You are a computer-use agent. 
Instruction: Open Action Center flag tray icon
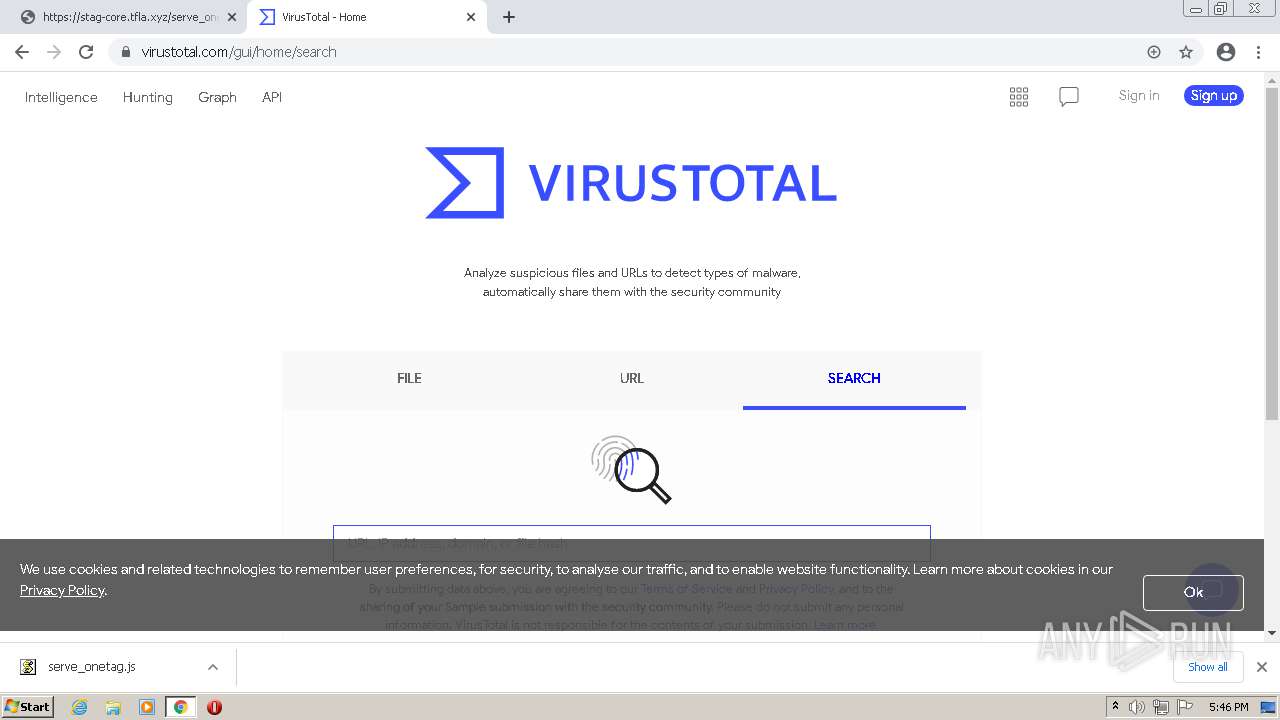(x=1183, y=707)
